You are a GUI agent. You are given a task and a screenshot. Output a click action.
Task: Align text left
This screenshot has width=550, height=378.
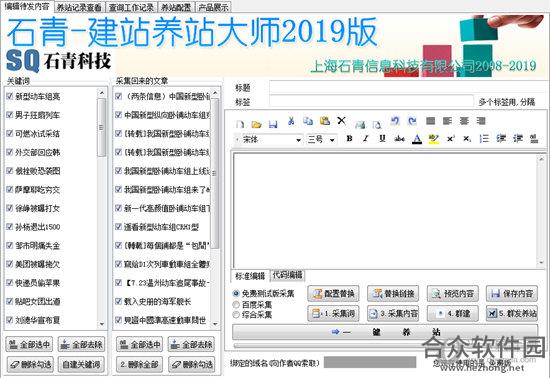(x=447, y=121)
